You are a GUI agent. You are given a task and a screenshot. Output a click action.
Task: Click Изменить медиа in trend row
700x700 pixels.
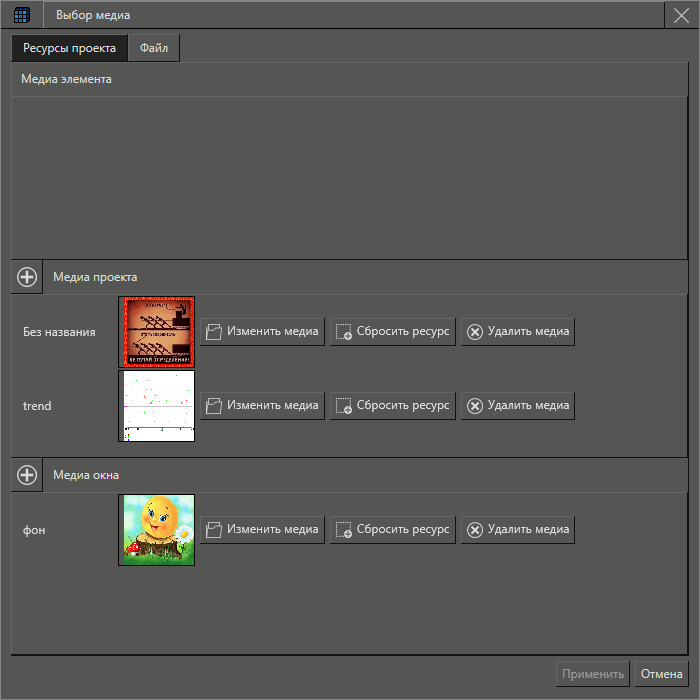263,406
